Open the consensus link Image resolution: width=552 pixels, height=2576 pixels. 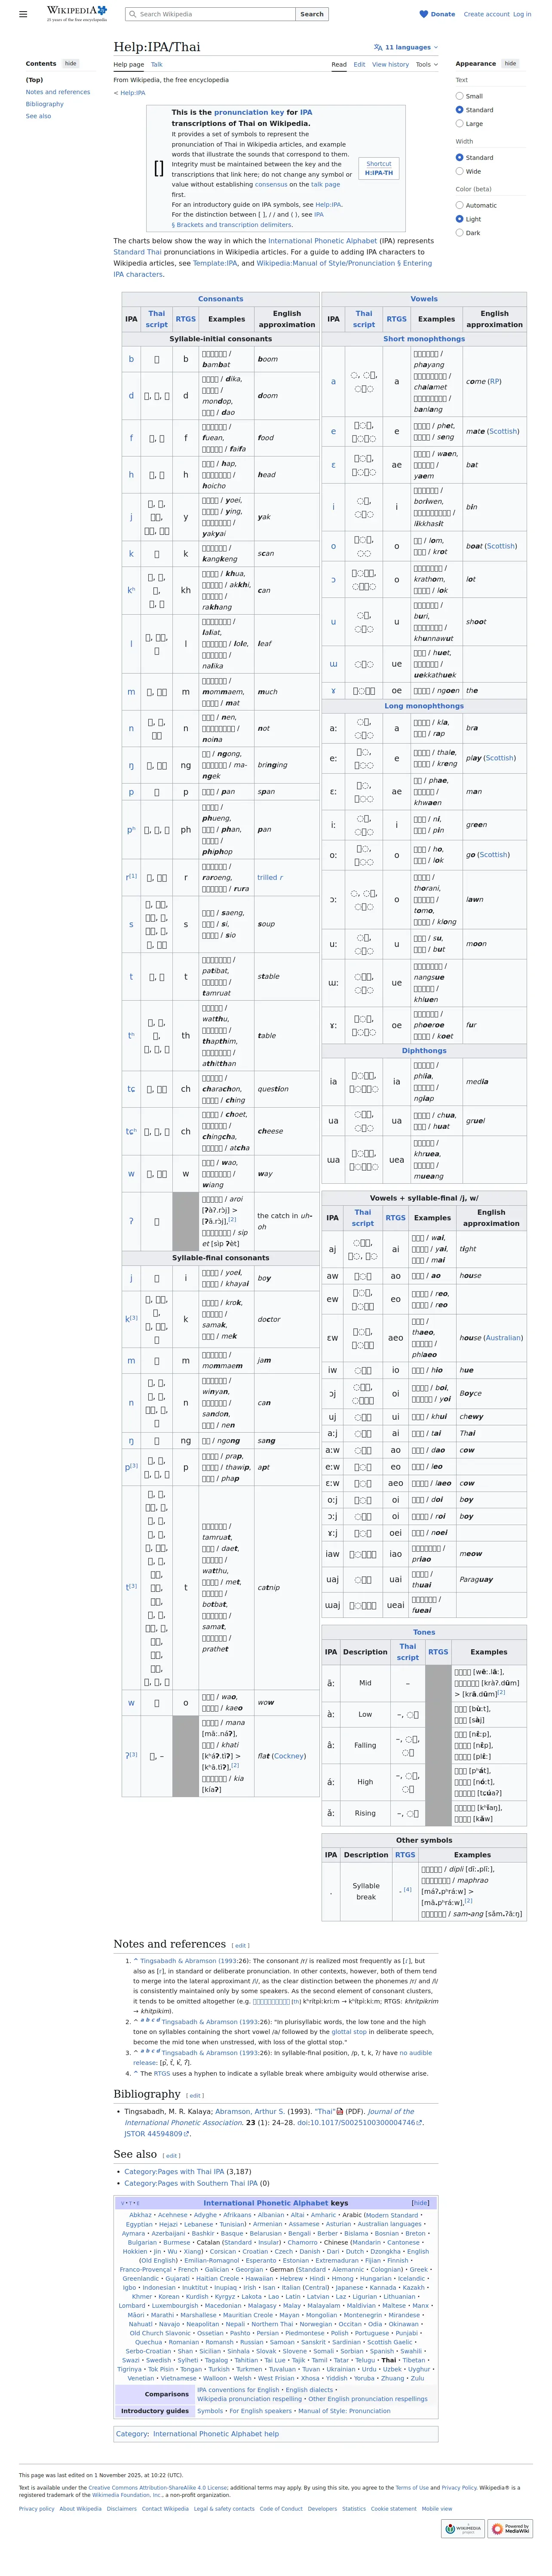coord(271,184)
